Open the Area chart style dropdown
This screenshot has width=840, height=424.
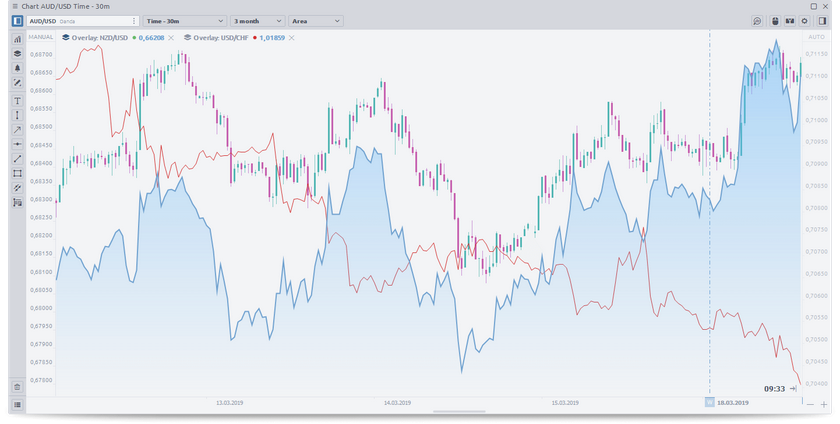coord(315,21)
